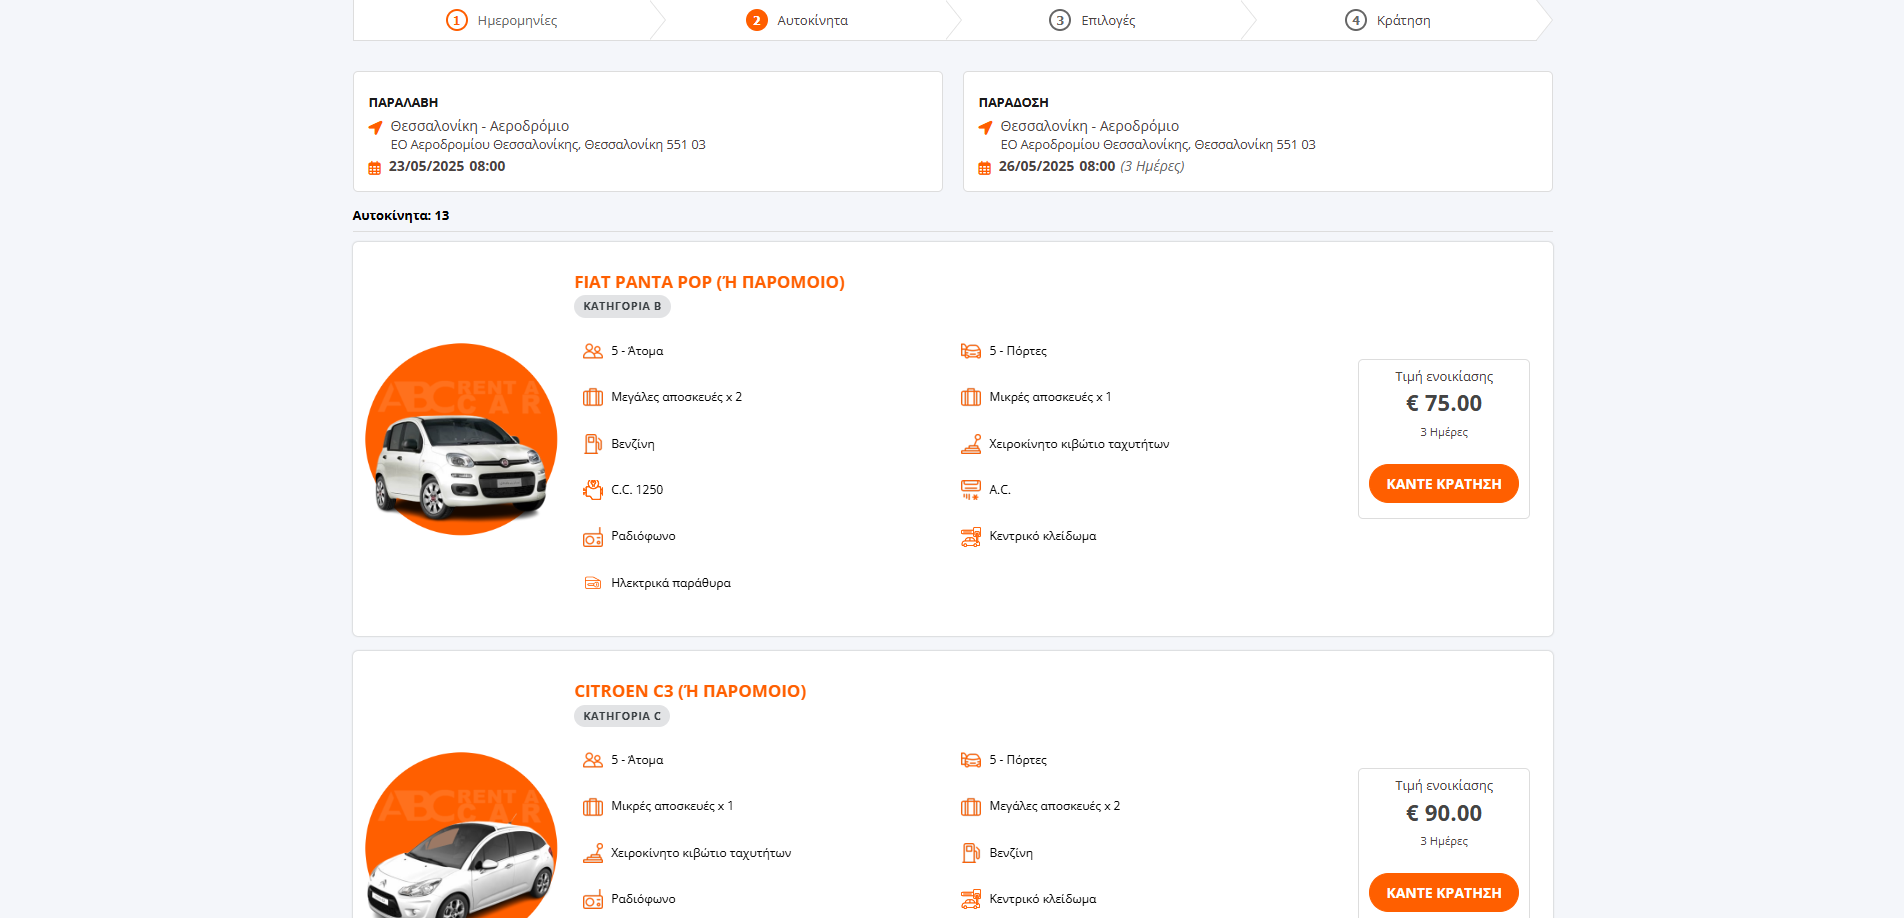Click return date 26/05/2025 08:00
The image size is (1904, 918).
point(1057,167)
